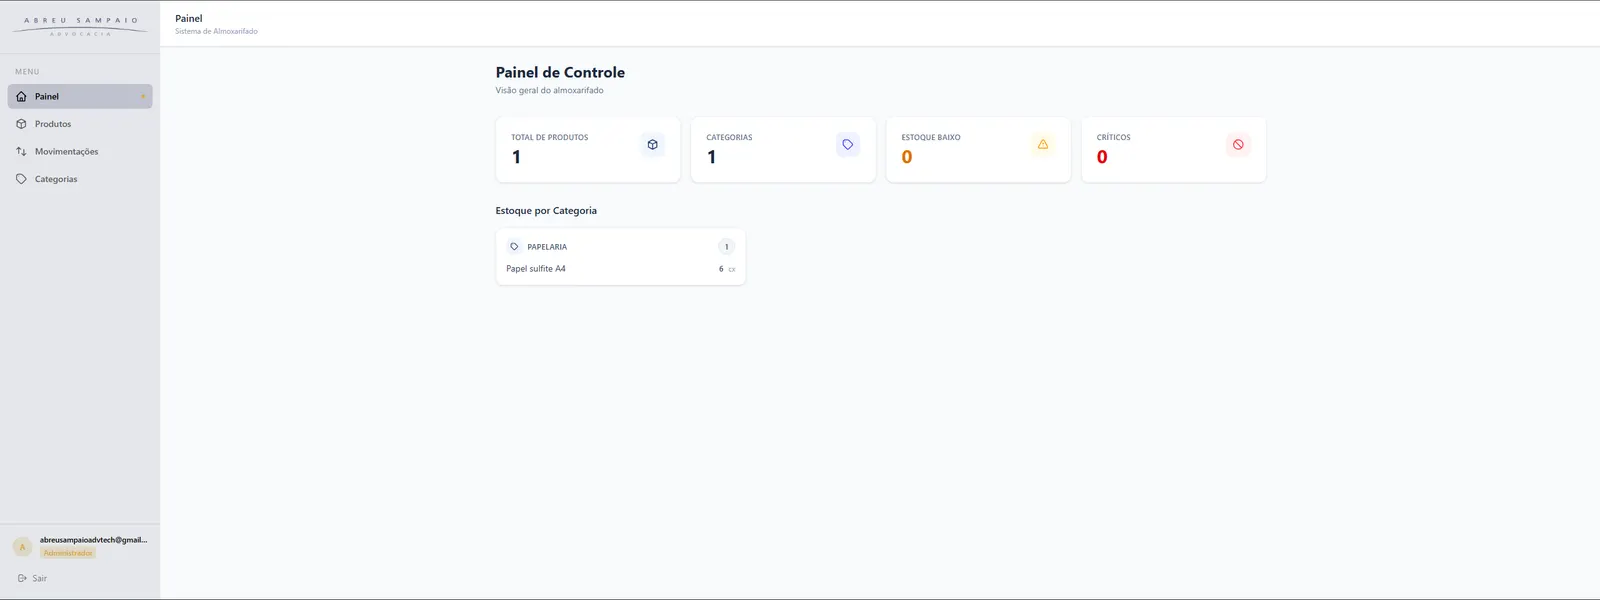The height and width of the screenshot is (600, 1600).
Task: Click the abreusampaioadvtech email address
Action: (x=93, y=540)
